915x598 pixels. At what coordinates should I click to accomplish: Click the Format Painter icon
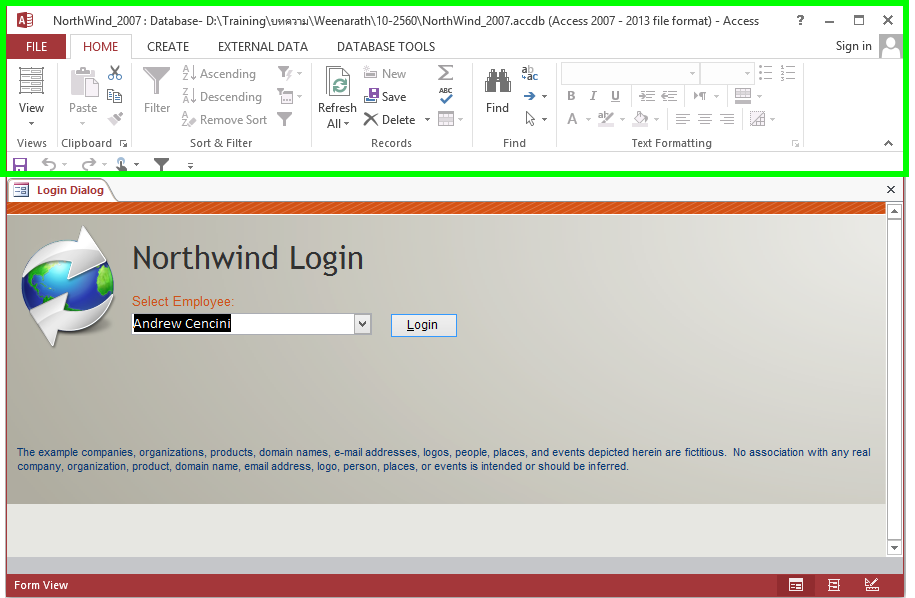114,119
